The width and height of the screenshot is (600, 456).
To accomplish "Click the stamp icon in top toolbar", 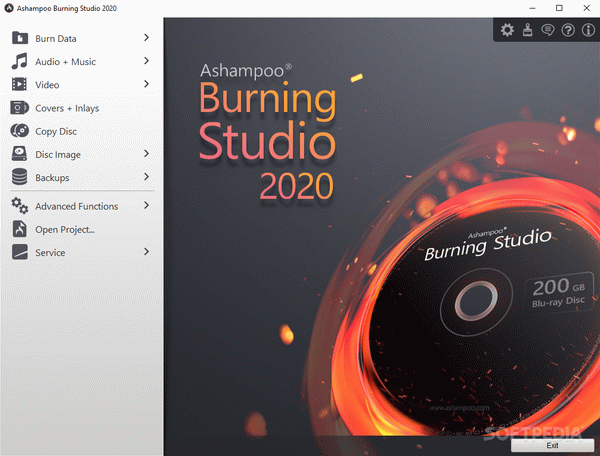I will [x=528, y=30].
